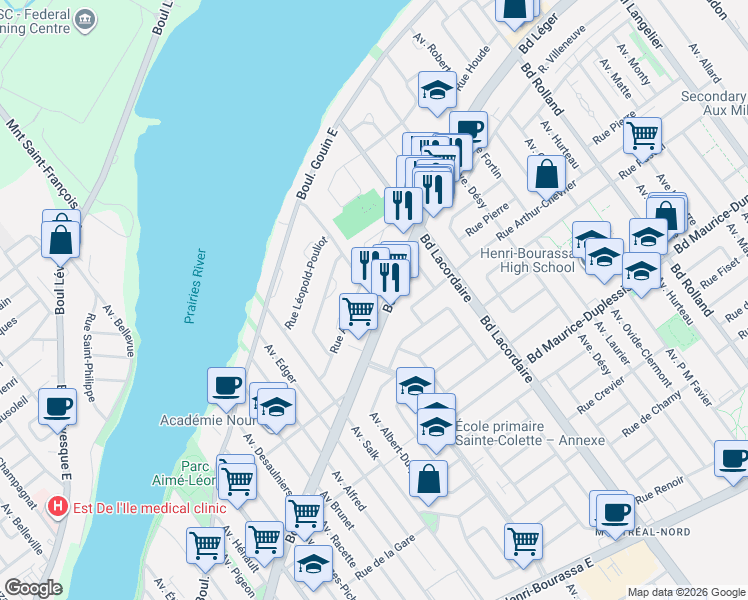Click the Map data ©2026 Google attribution
The width and height of the screenshot is (748, 600).
pyautogui.click(x=687, y=592)
